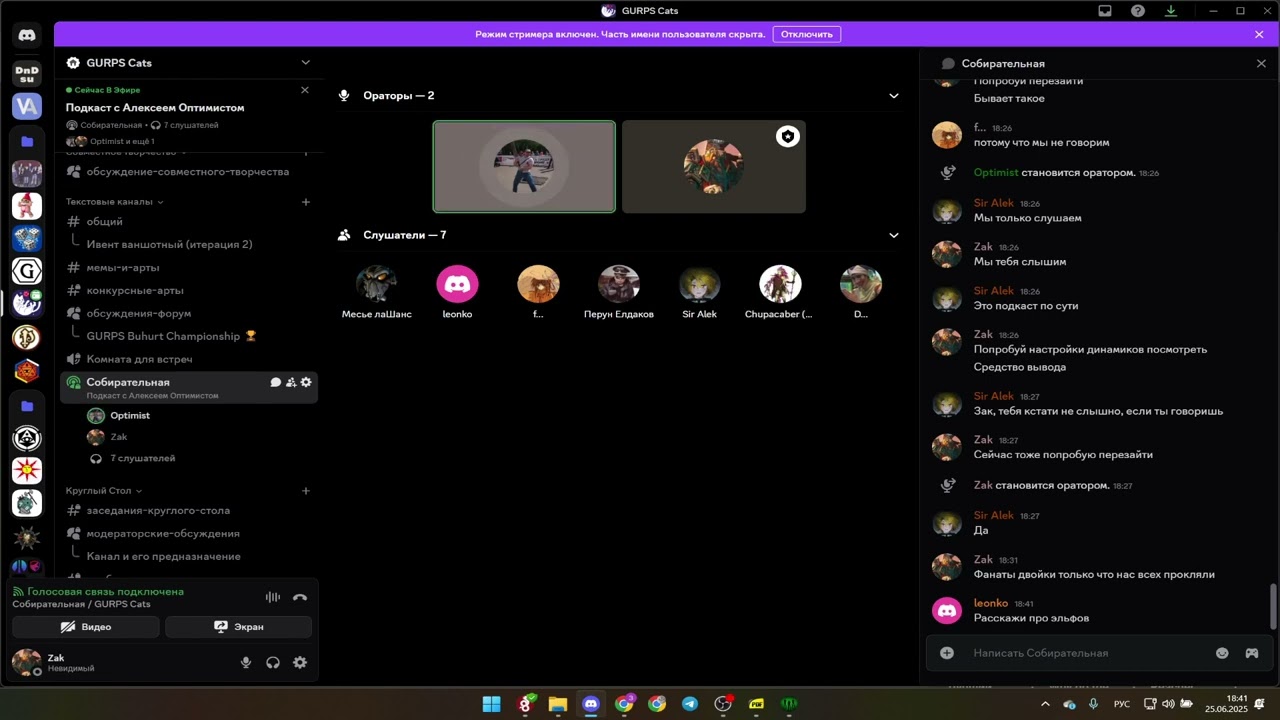Viewport: 1280px width, 720px height.
Task: Collapse the Круглый Стол category
Action: [x=104, y=491]
